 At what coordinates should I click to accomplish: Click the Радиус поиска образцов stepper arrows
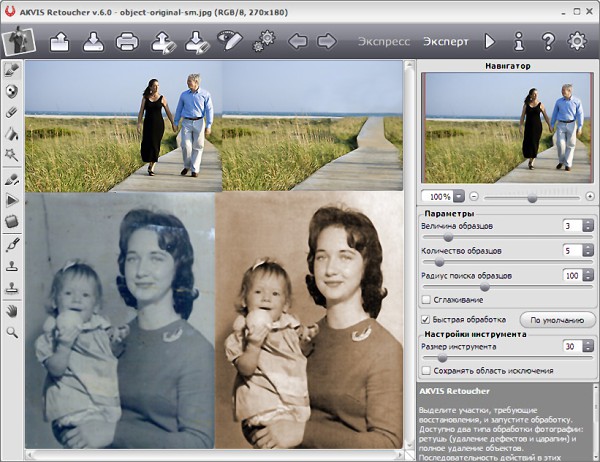[x=588, y=276]
